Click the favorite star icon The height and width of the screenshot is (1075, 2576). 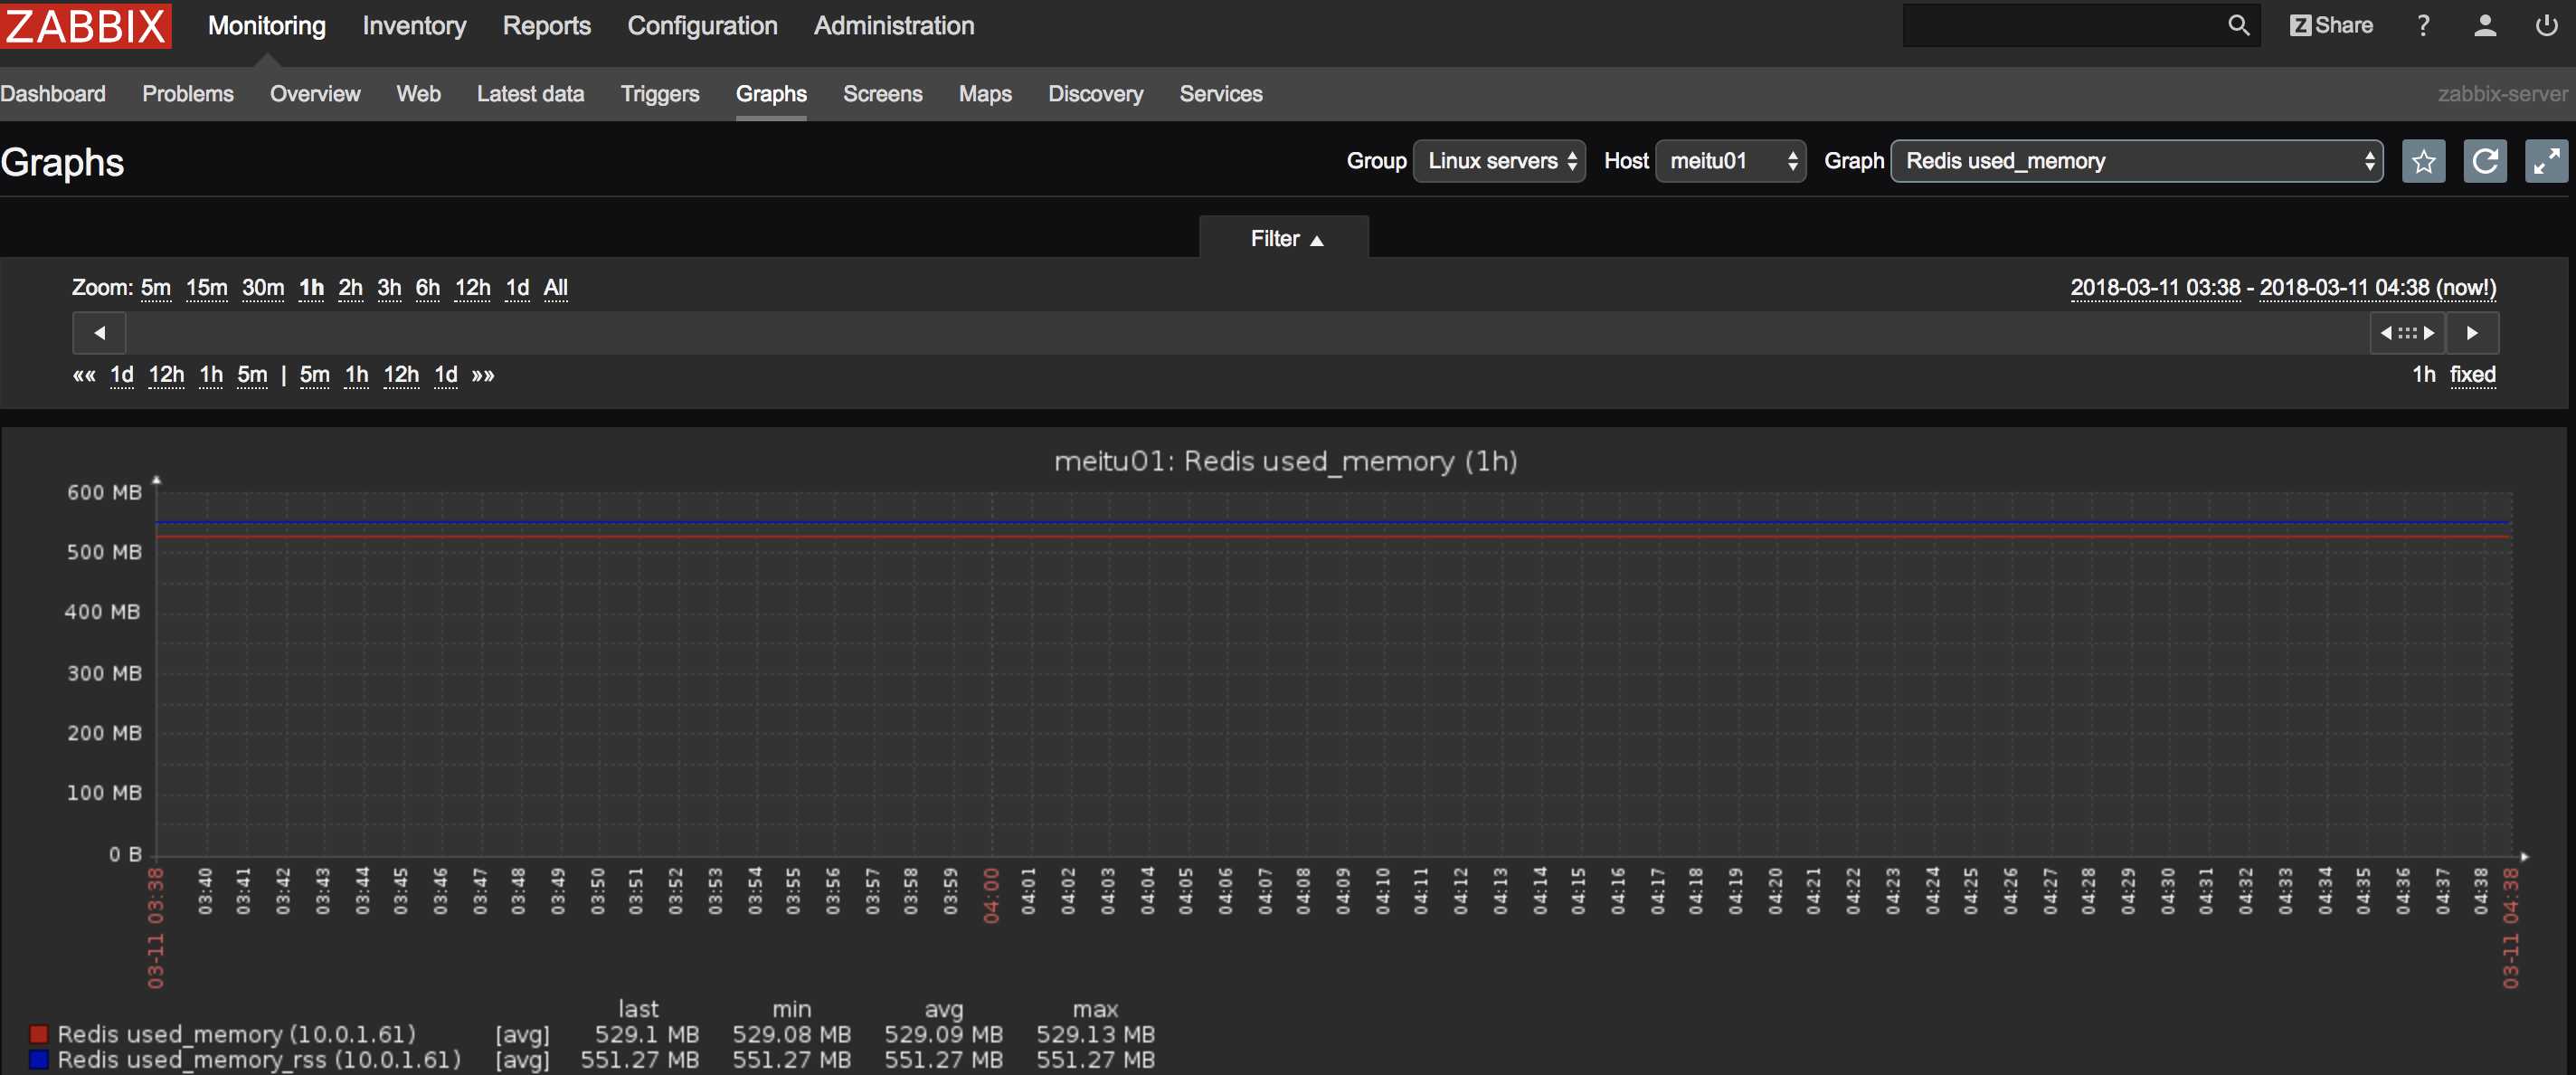coord(2425,161)
